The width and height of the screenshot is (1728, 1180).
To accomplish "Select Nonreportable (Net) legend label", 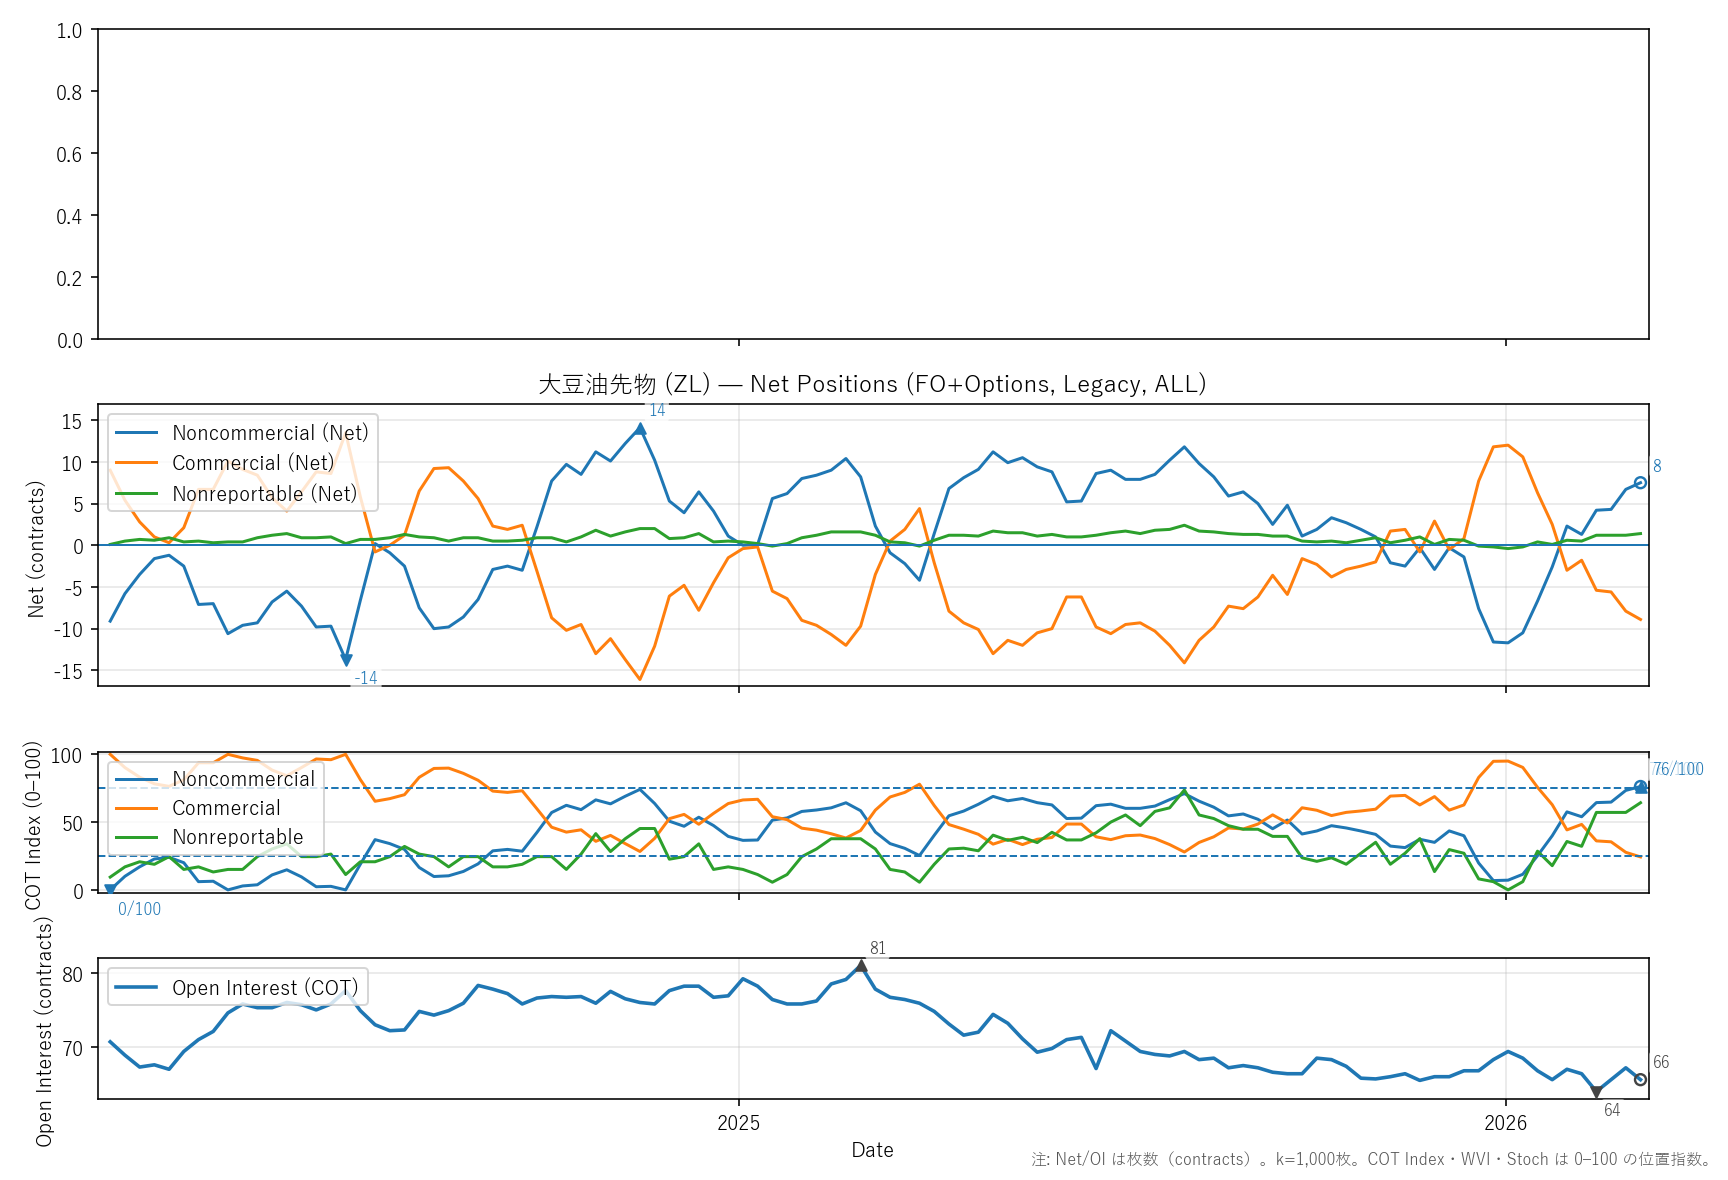I will 264,494.
